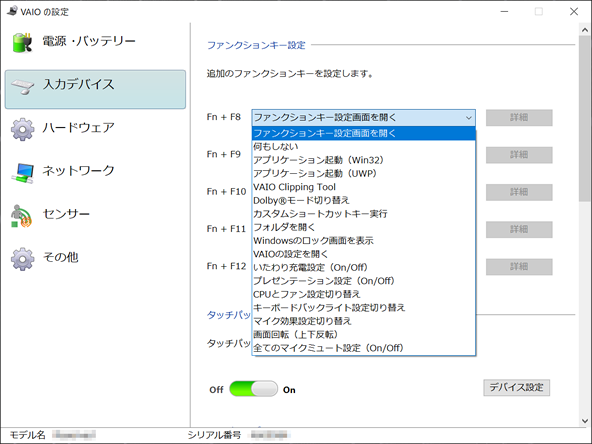Click the network computer icon beside ネットワーク

[22, 173]
